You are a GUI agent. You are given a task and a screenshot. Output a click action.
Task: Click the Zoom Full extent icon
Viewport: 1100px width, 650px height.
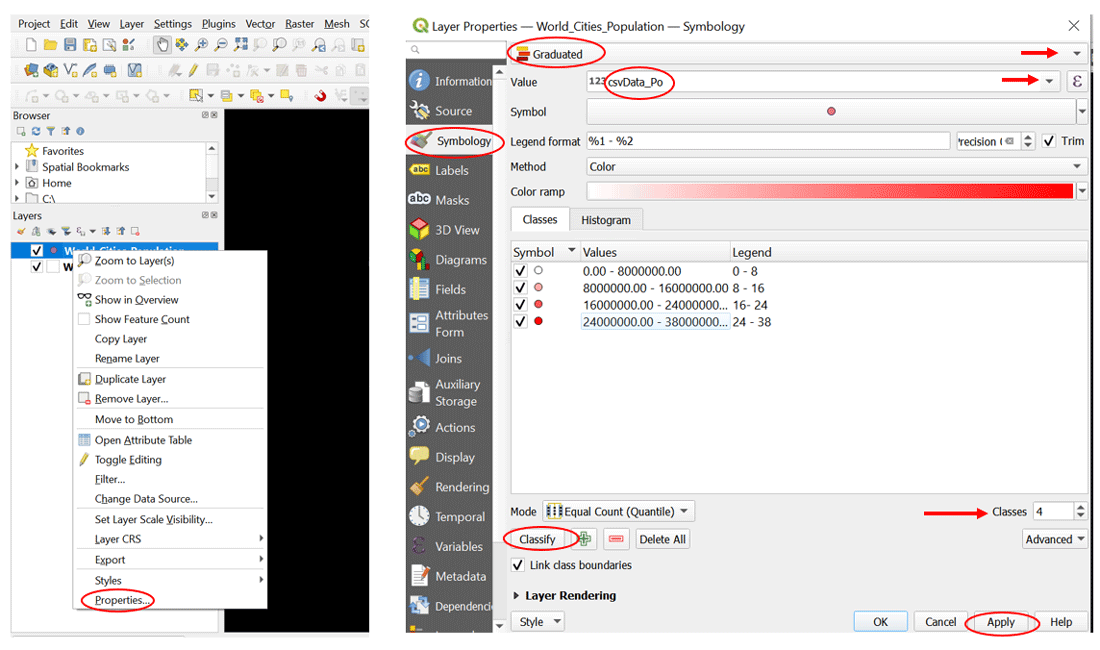pyautogui.click(x=241, y=44)
